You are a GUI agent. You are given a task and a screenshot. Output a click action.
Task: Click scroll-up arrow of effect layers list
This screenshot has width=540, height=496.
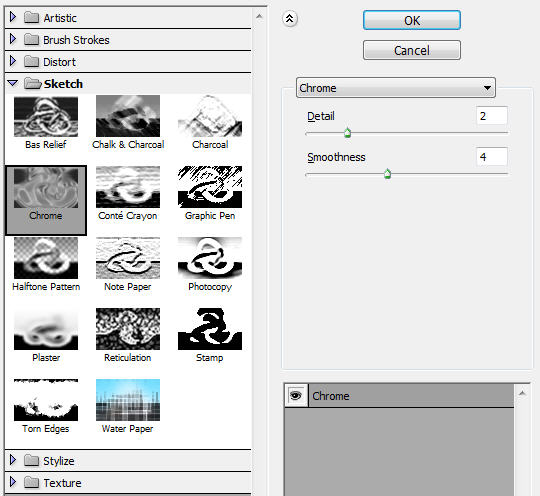[522, 393]
